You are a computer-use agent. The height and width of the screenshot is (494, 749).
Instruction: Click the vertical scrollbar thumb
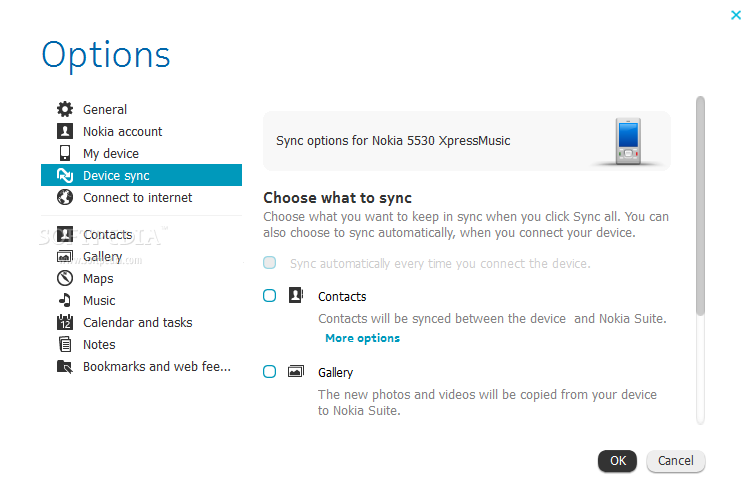(700, 205)
